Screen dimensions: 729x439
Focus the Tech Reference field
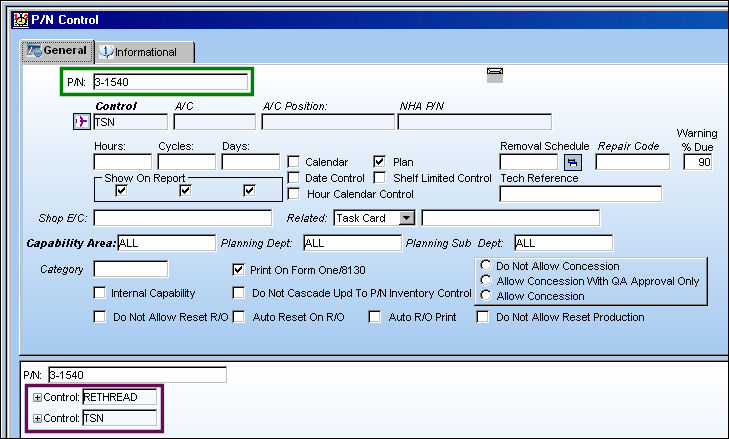(x=581, y=194)
